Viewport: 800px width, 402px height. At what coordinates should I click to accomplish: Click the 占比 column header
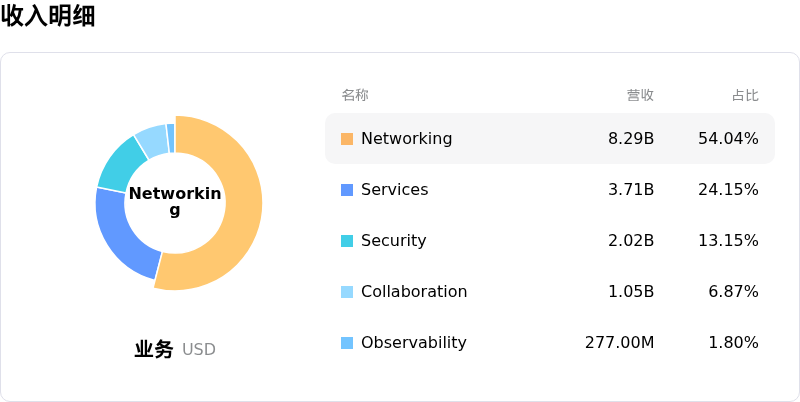coord(745,95)
